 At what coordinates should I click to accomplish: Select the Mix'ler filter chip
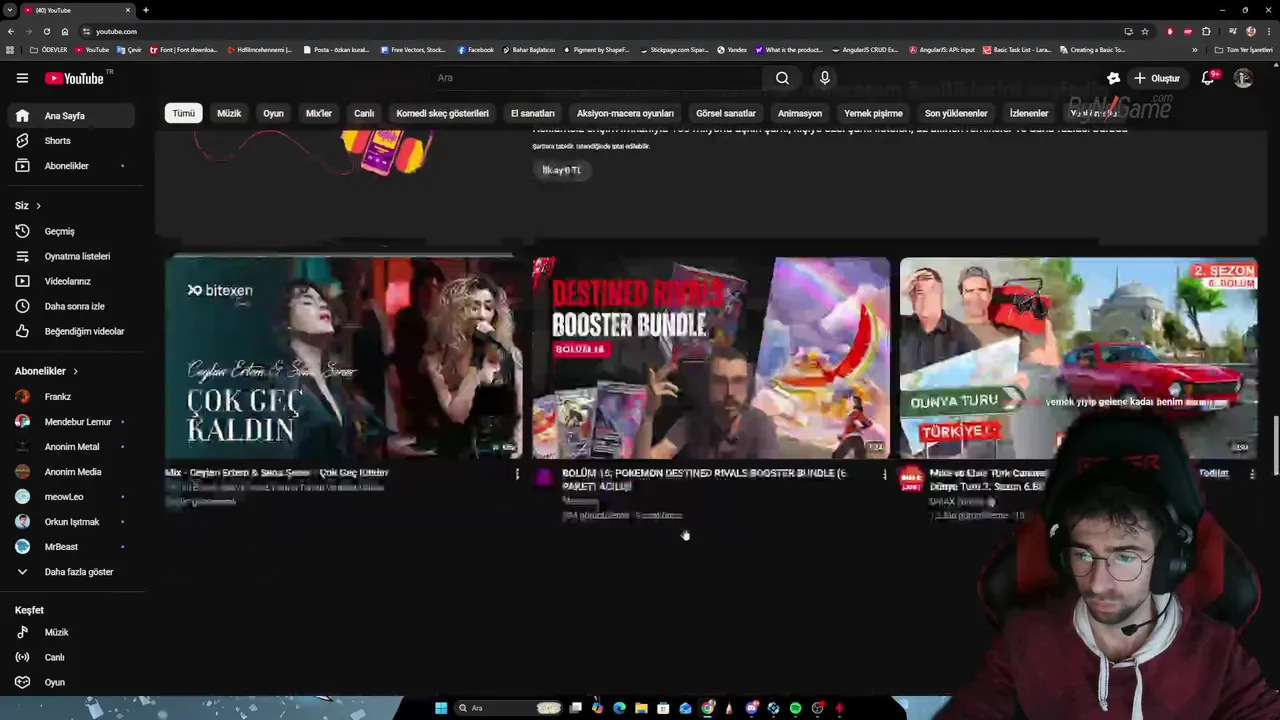coord(318,113)
